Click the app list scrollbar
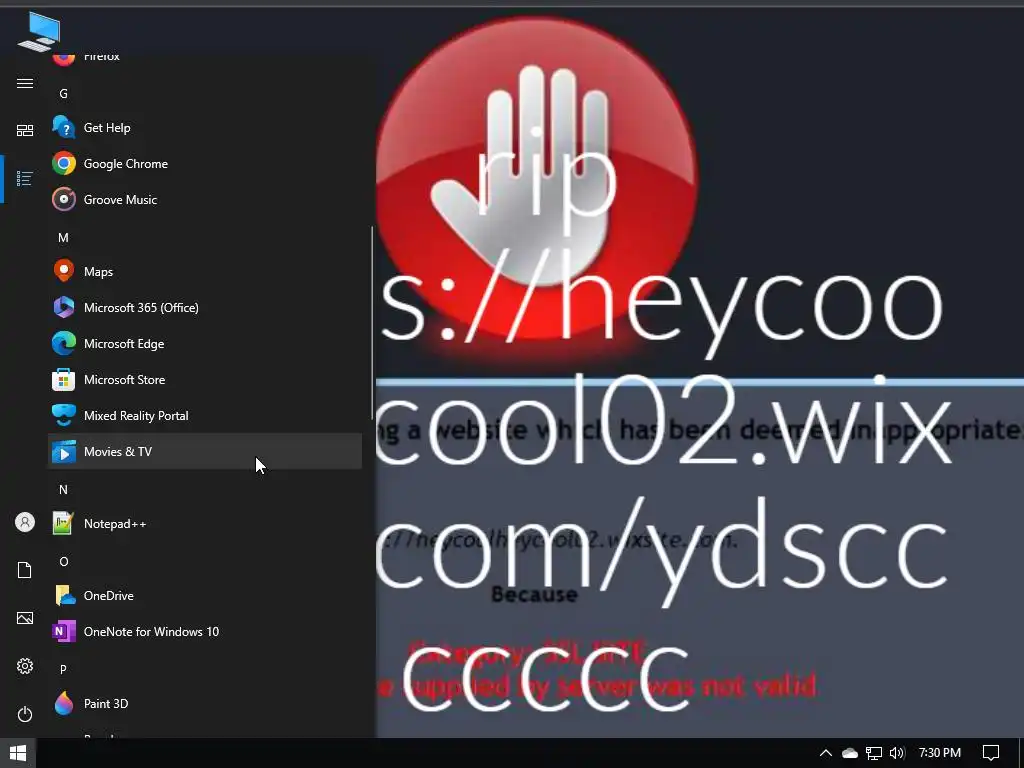 coord(372,323)
